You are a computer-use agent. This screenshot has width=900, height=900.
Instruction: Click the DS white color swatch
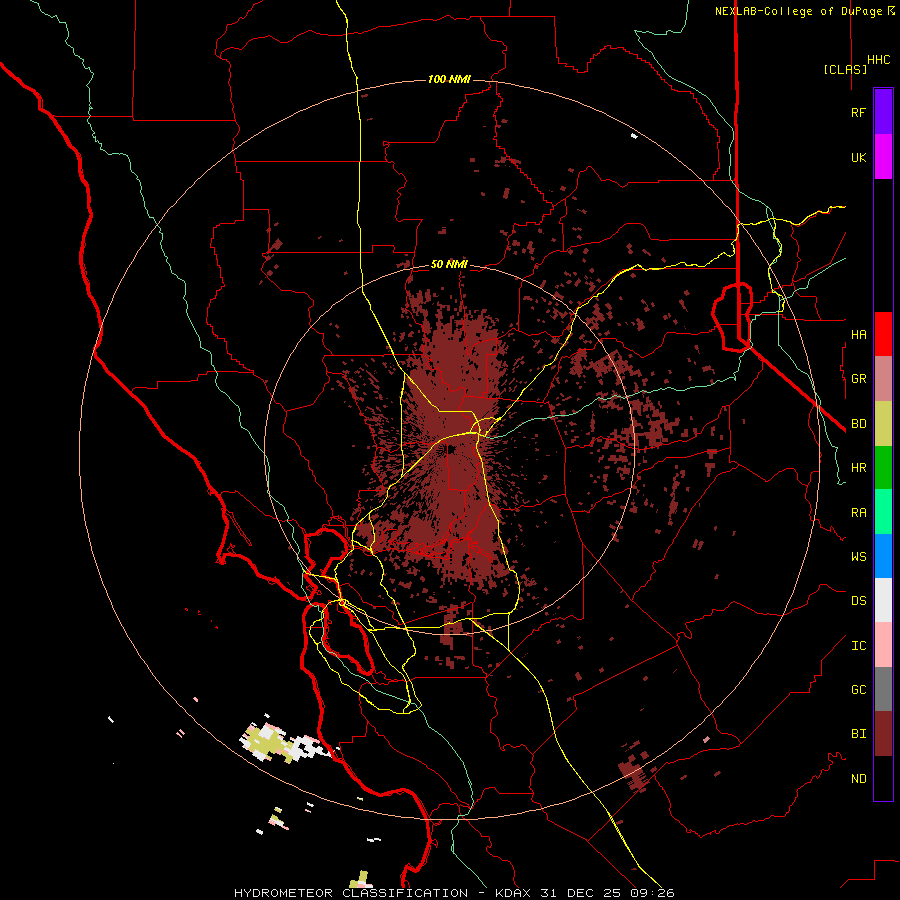(x=883, y=600)
